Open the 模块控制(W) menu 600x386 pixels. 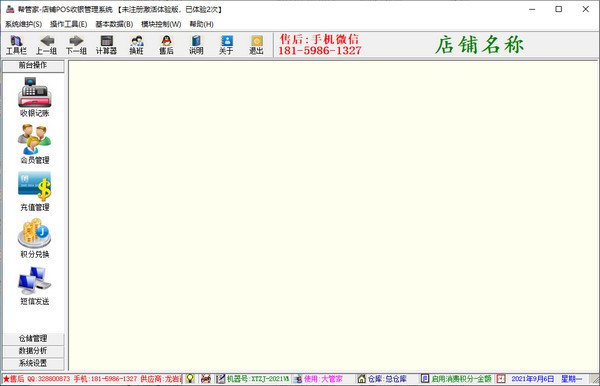click(161, 24)
